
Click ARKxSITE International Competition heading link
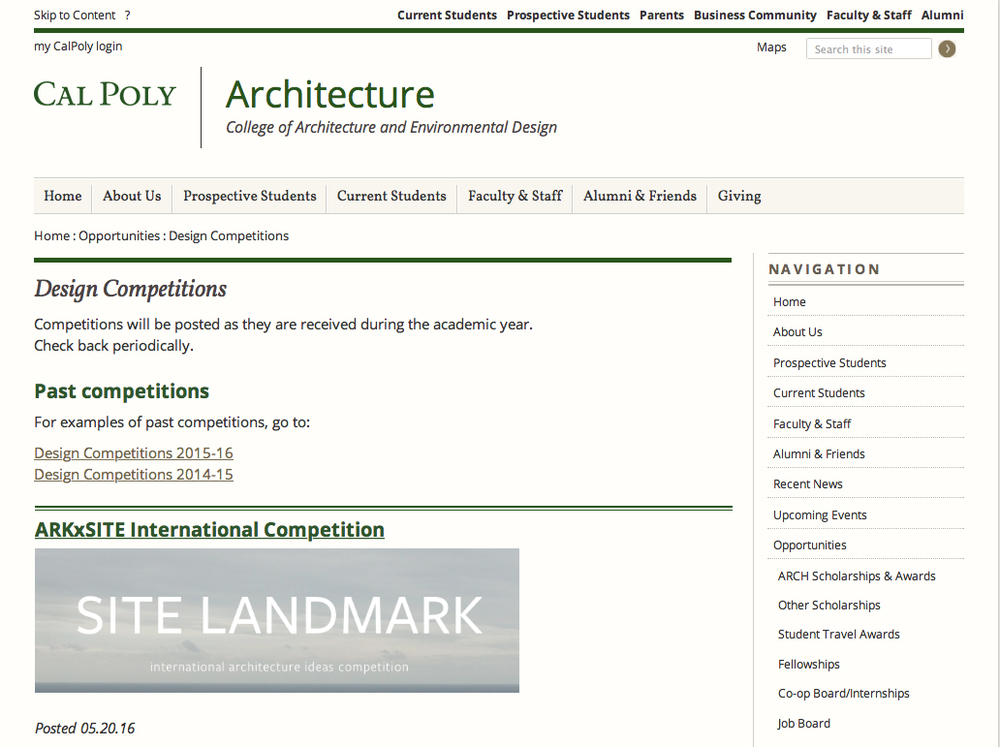point(209,530)
